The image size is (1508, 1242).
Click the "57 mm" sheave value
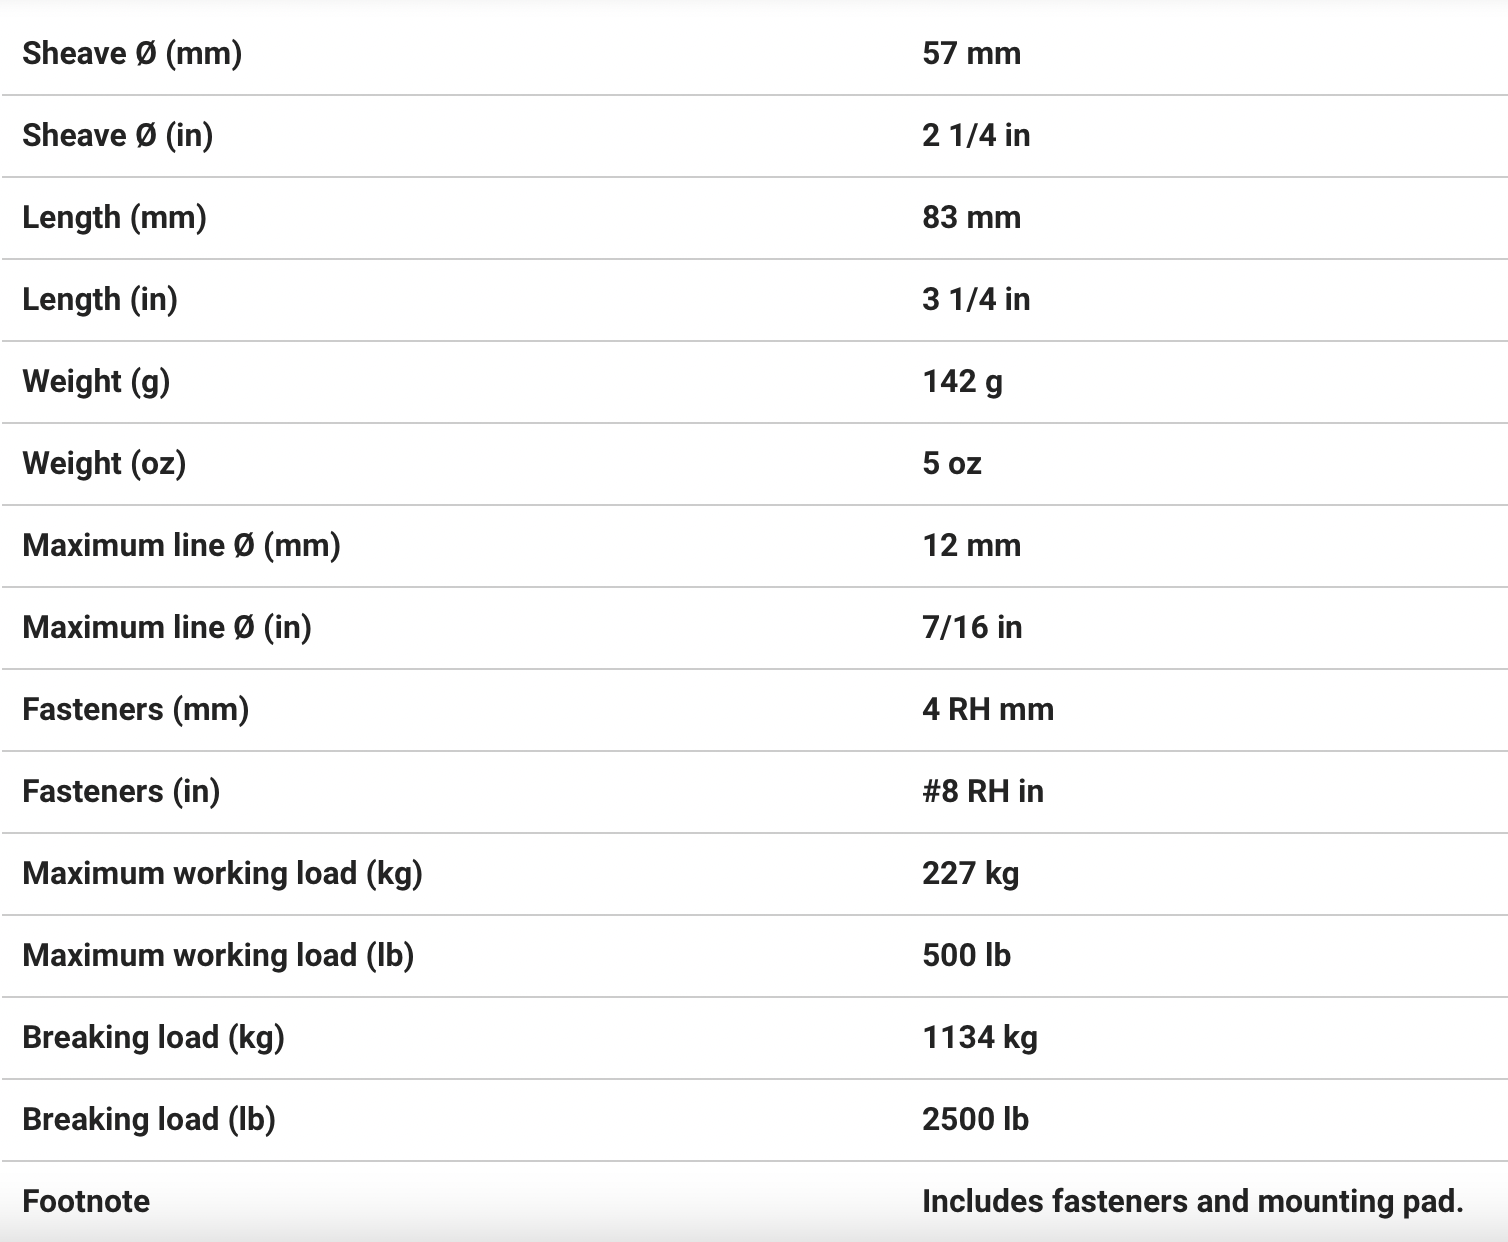[x=971, y=53]
